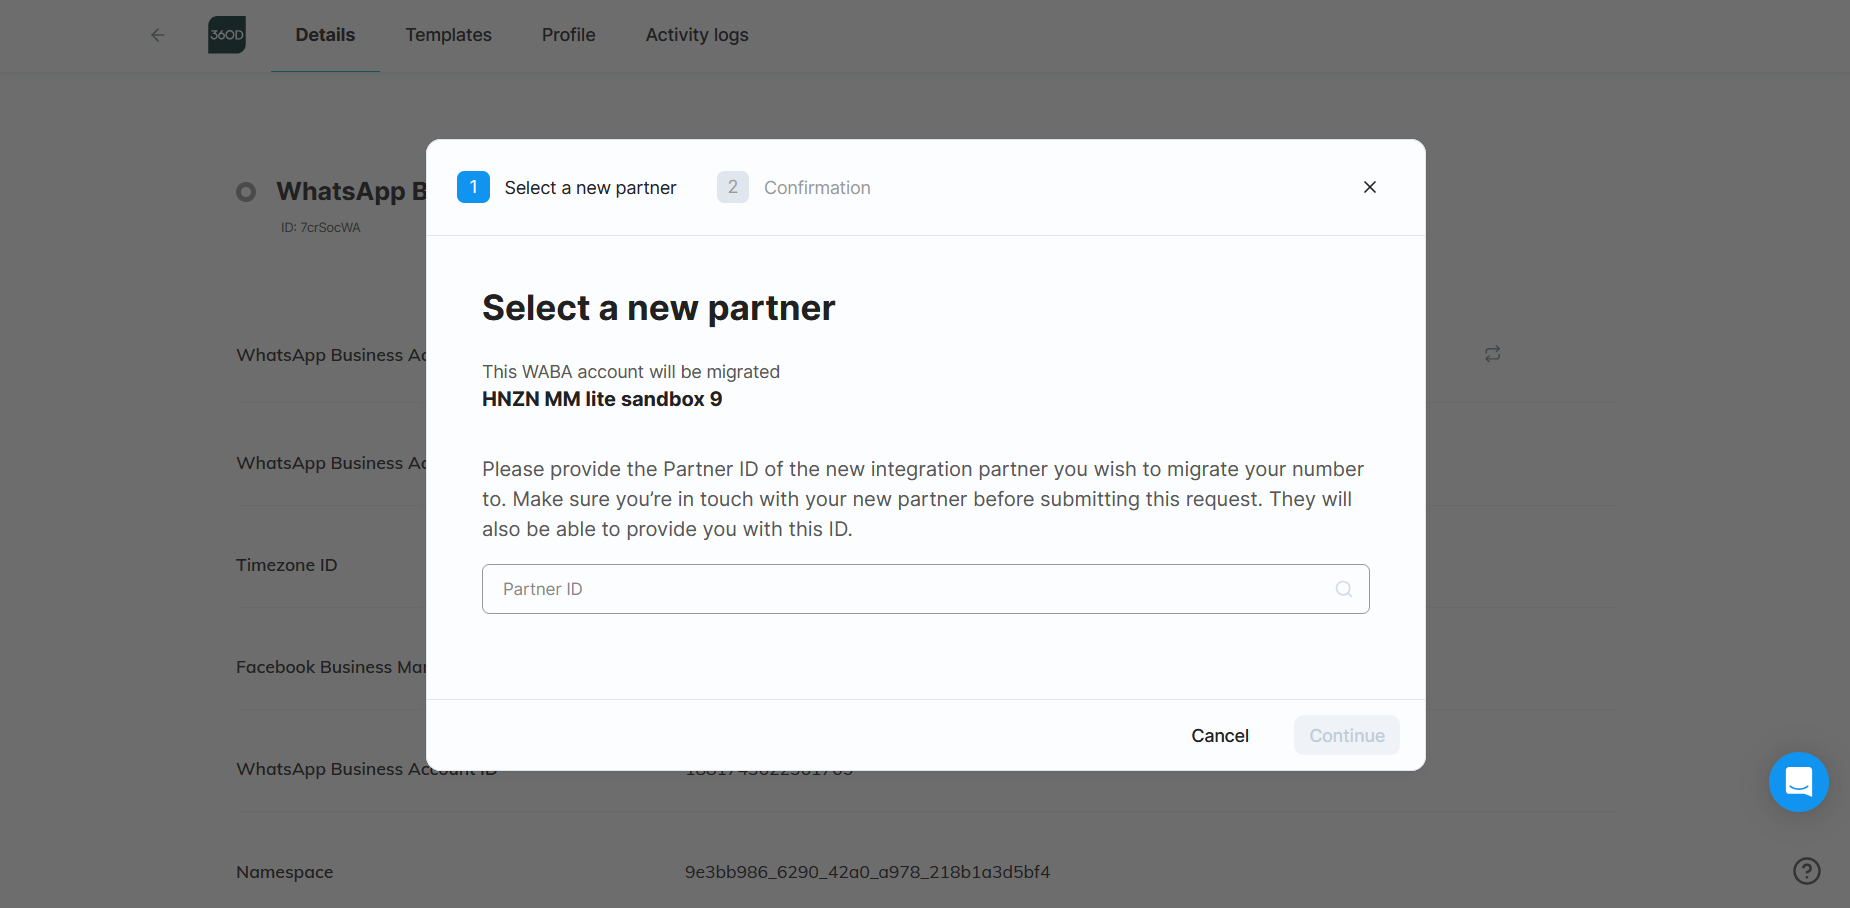The height and width of the screenshot is (908, 1850).
Task: Click the help question mark icon
Action: 1806,871
